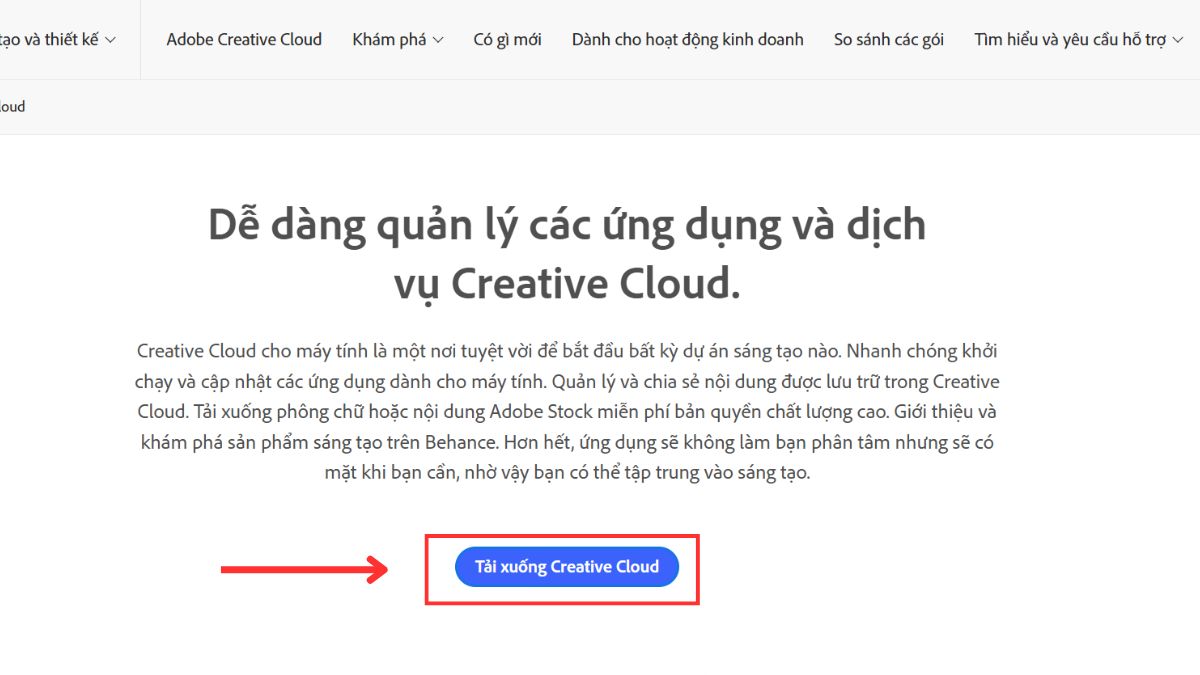Open the Có gì mới page
The width and height of the screenshot is (1200, 675).
(x=507, y=40)
